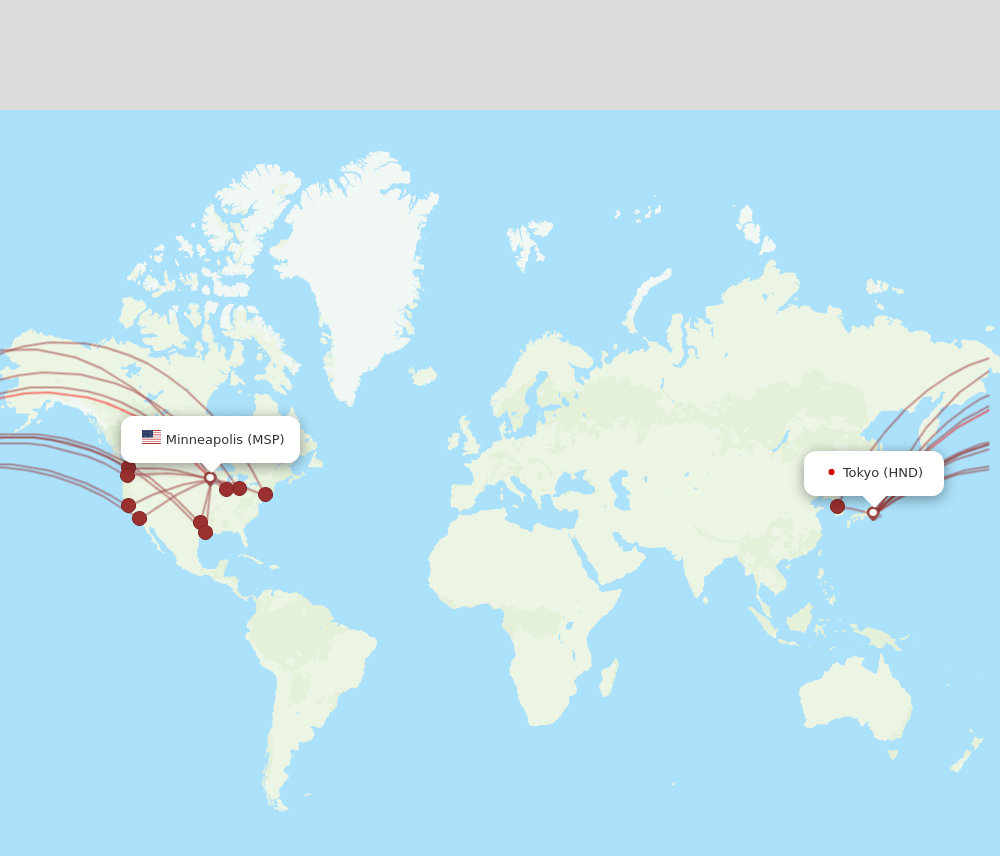Click the lower of the two Pacific Northwest dots
Image resolution: width=1000 pixels, height=856 pixels.
[x=128, y=475]
